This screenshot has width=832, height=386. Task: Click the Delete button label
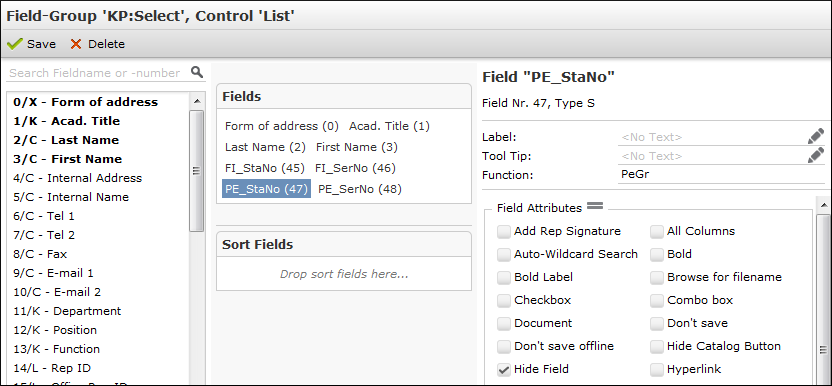point(106,44)
